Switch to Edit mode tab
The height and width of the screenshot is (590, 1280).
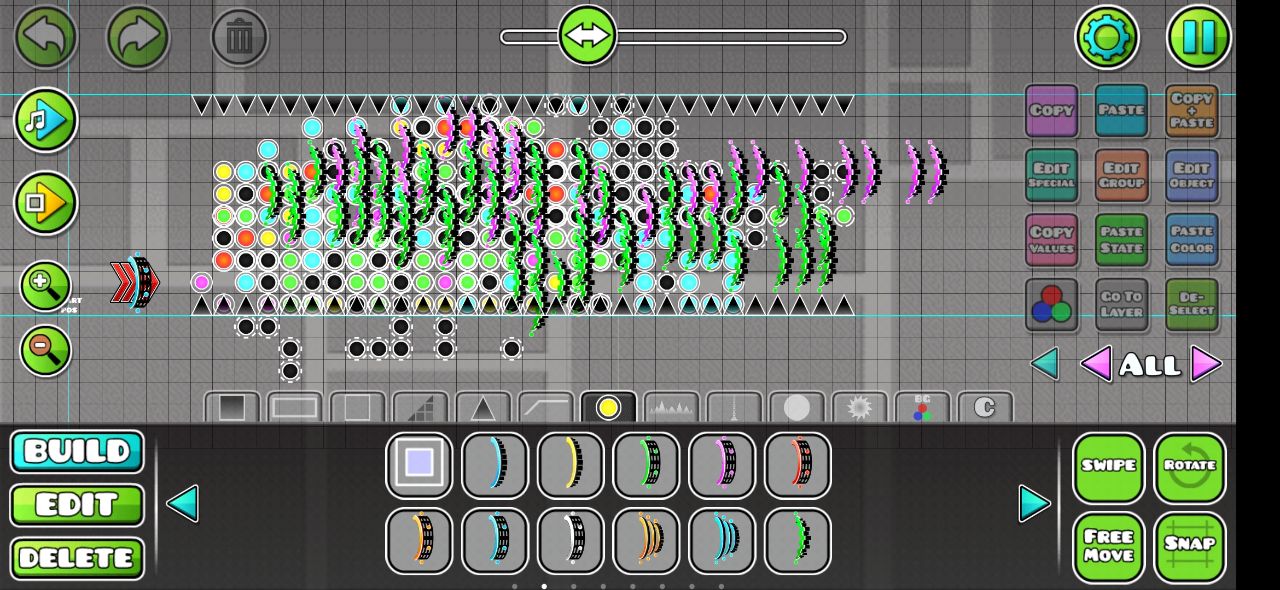click(77, 505)
